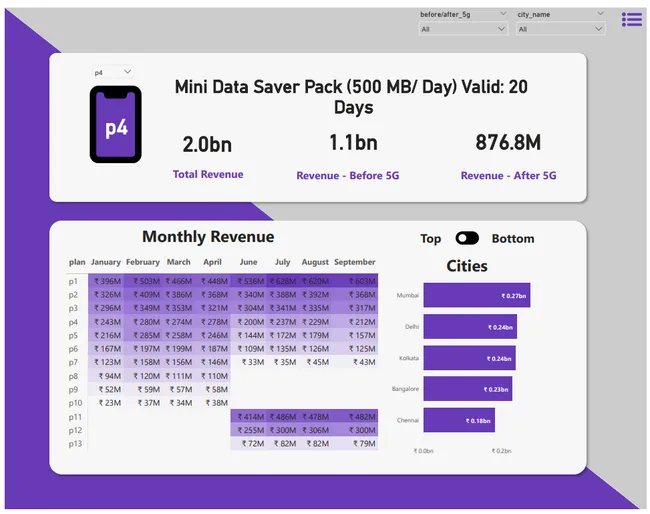This screenshot has height=514, width=650.
Task: Select the p10 row label
Action: click(x=75, y=403)
